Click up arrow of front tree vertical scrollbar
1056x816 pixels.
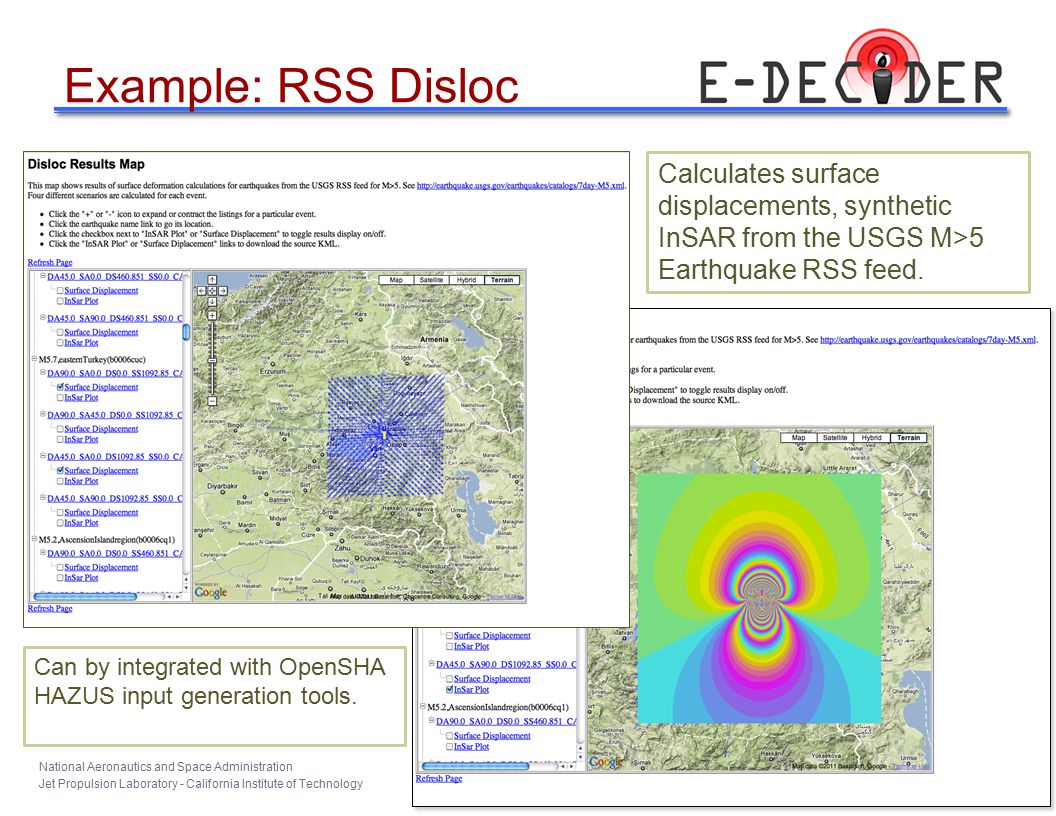(x=186, y=579)
